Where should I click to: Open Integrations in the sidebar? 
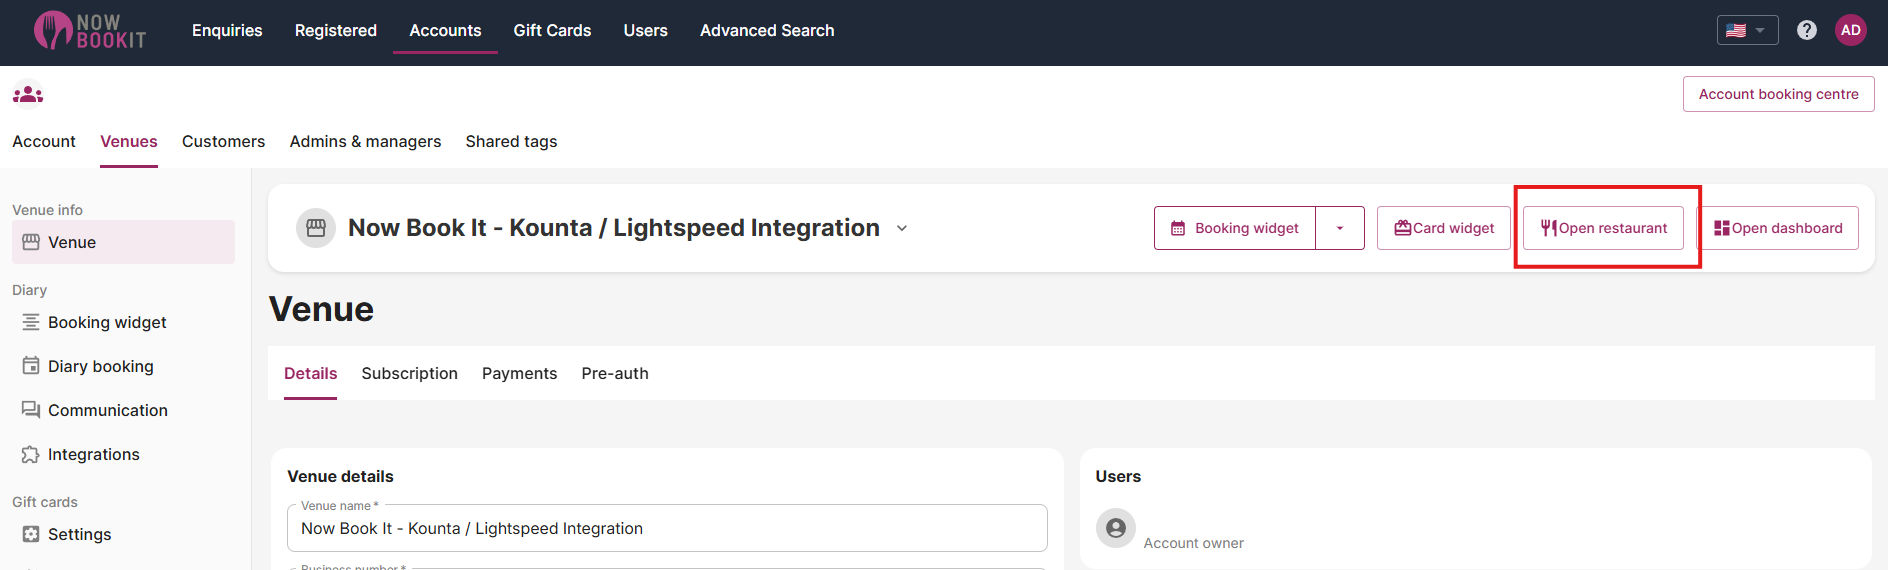click(93, 454)
